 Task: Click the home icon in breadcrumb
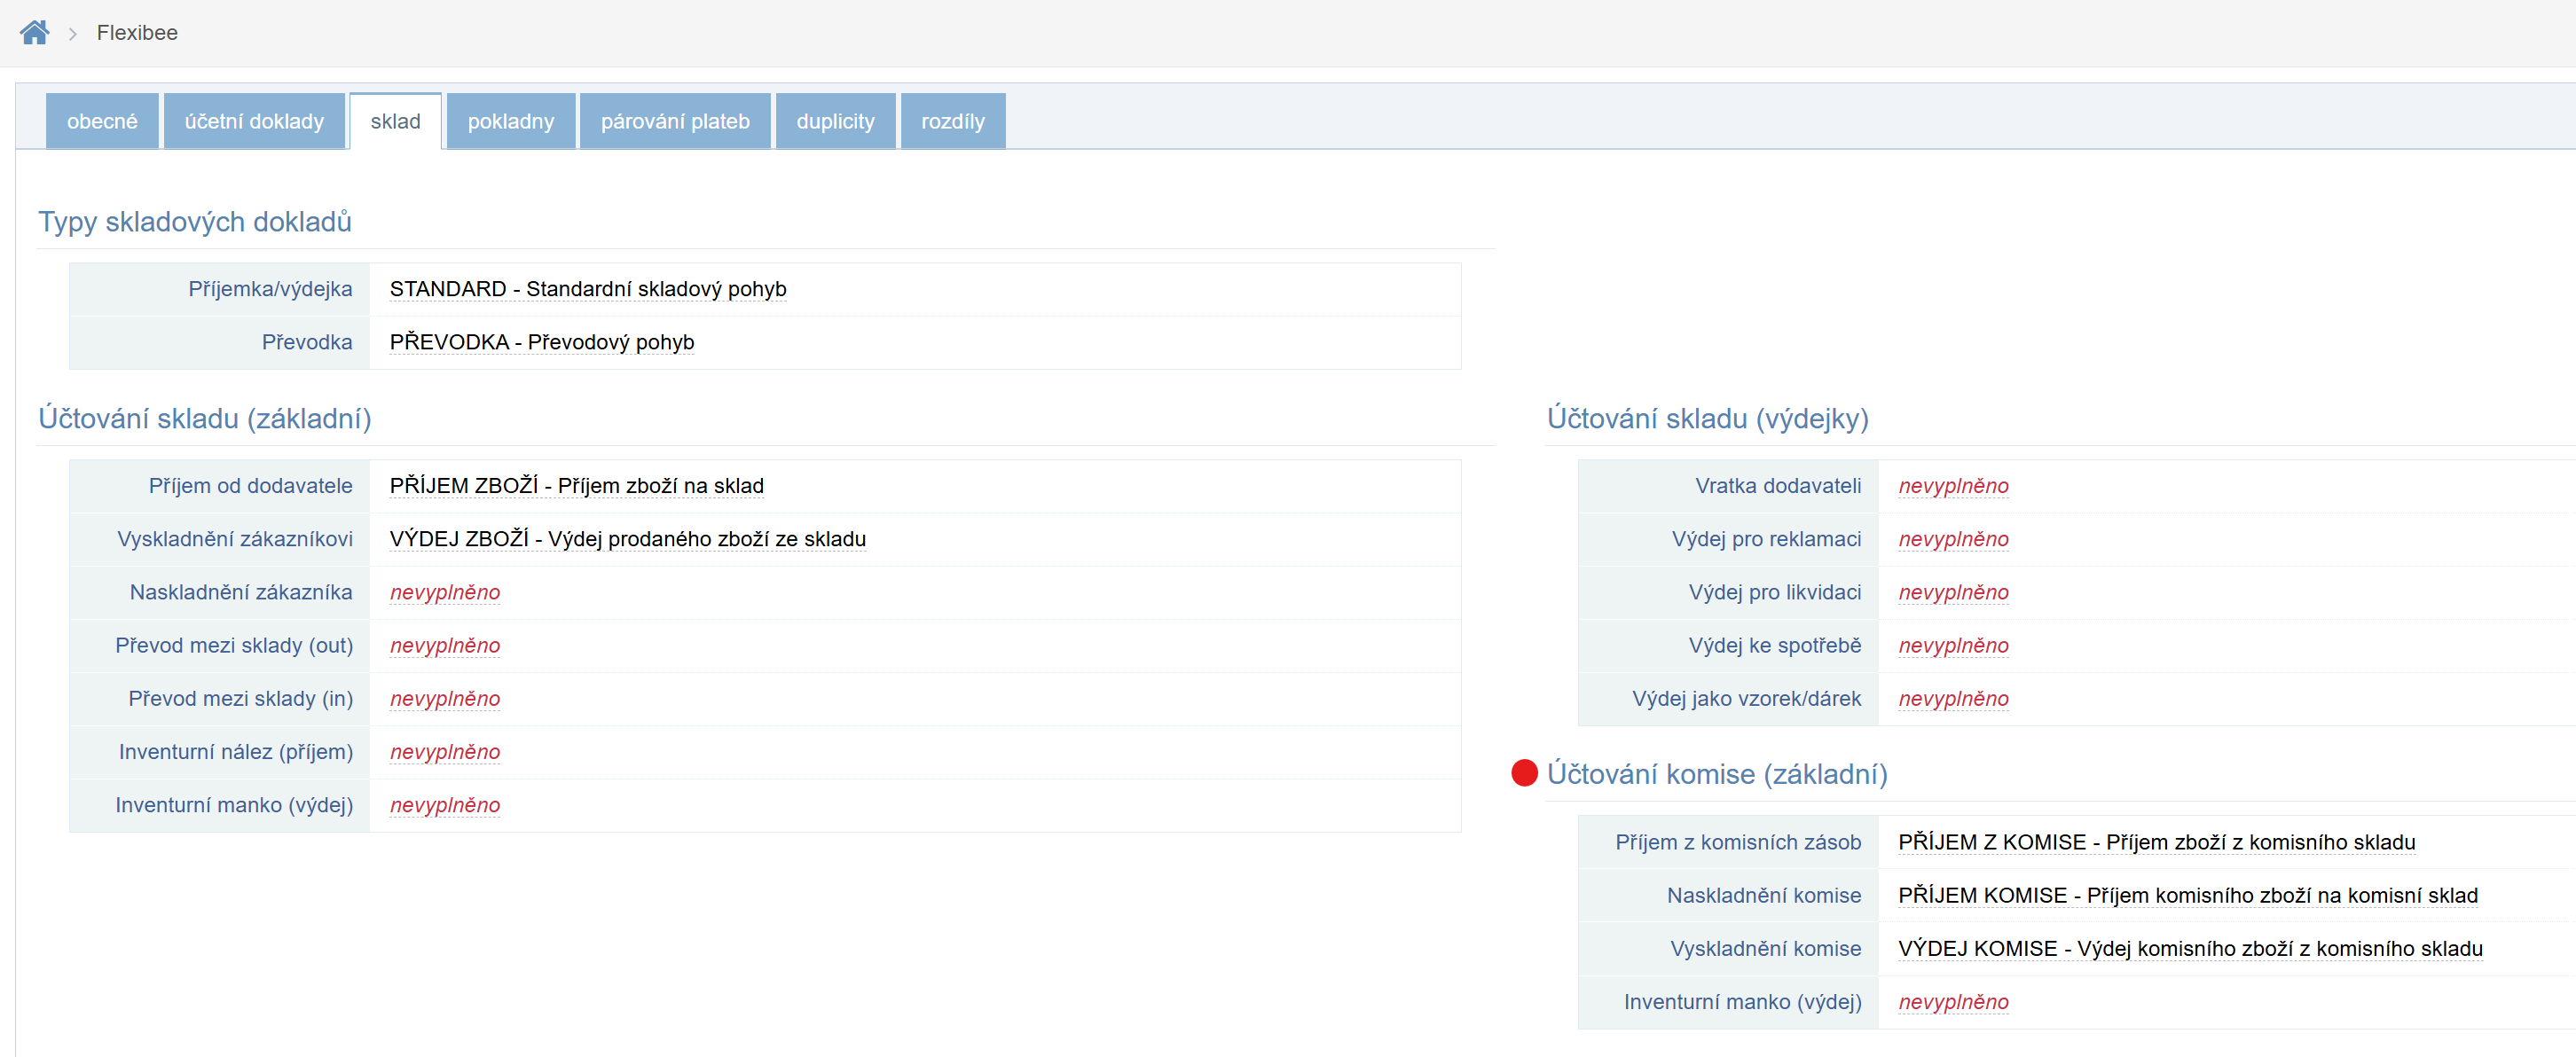click(34, 33)
